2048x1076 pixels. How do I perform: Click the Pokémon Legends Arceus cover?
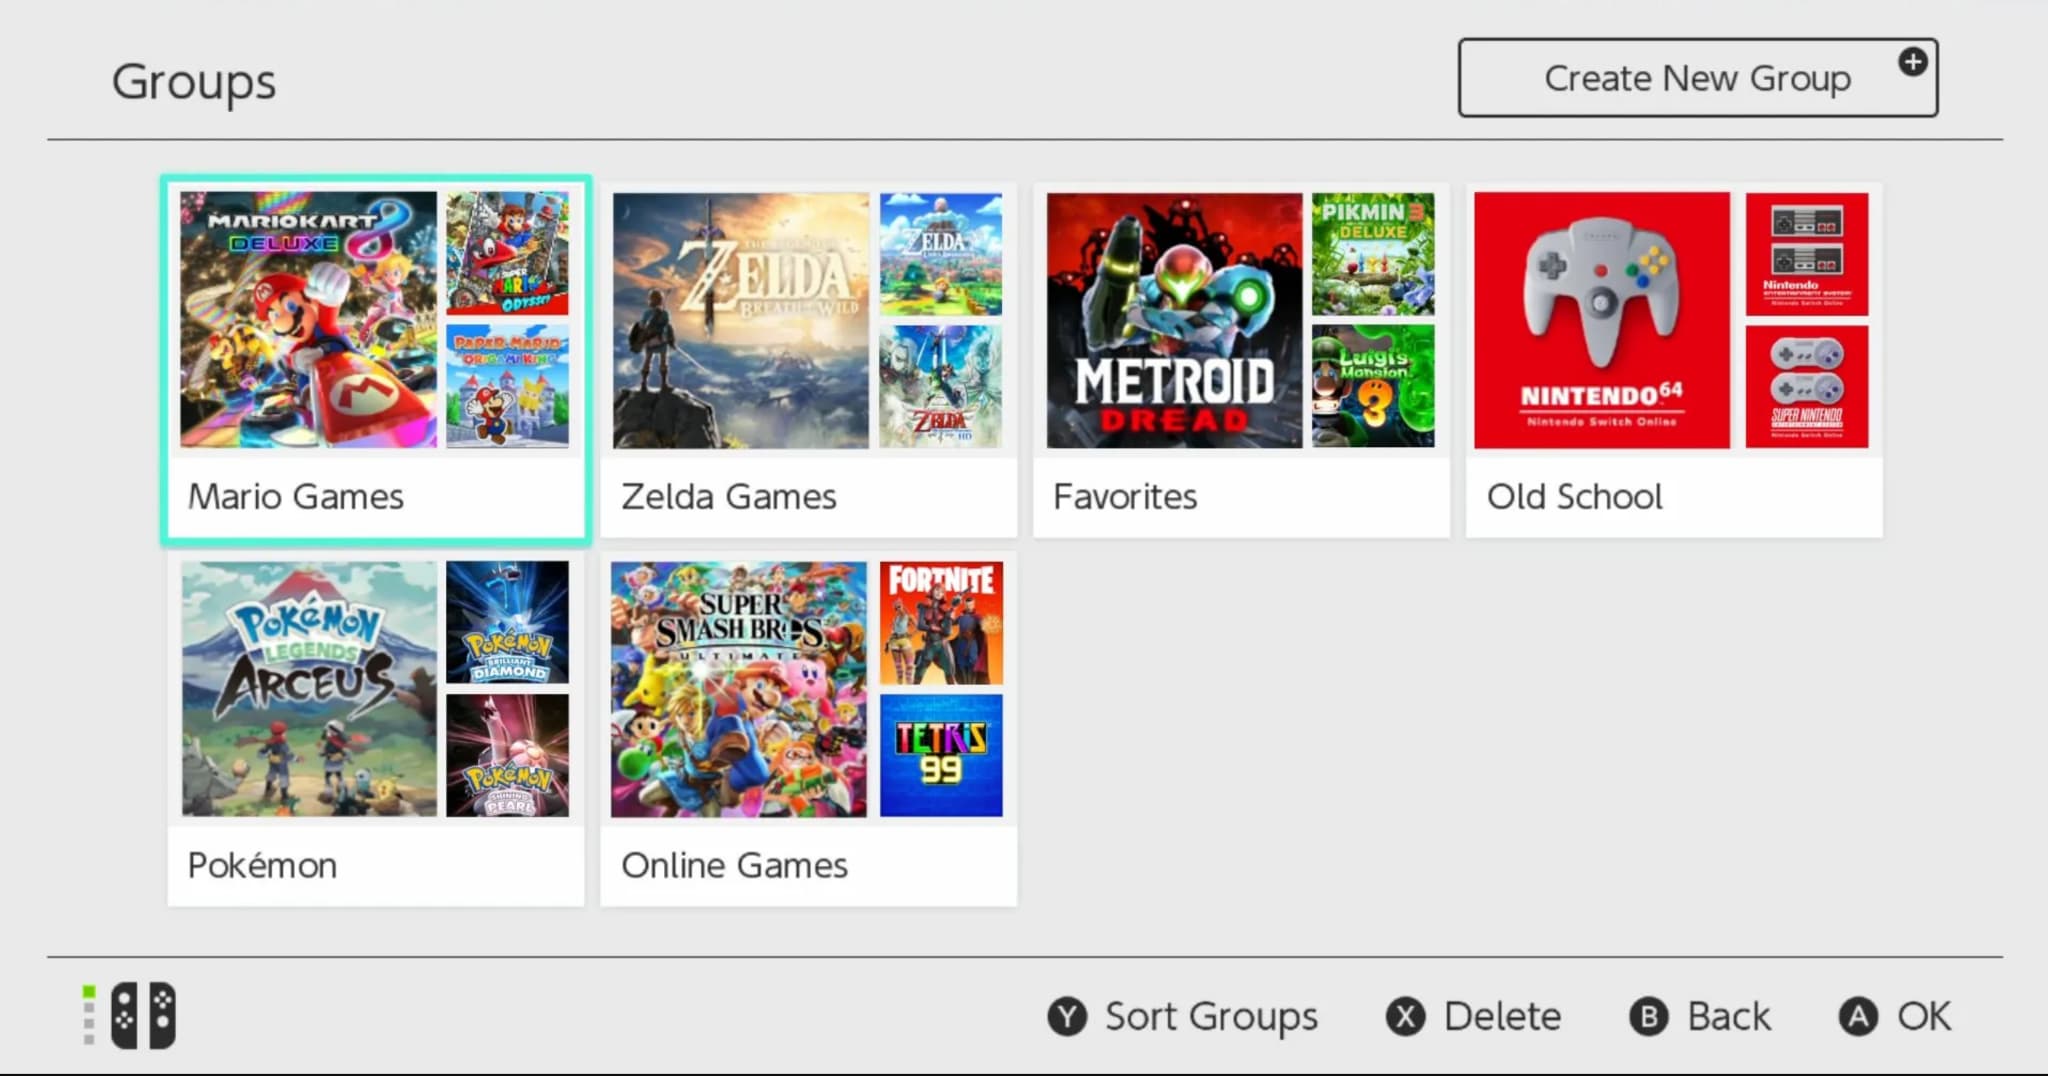pyautogui.click(x=309, y=688)
